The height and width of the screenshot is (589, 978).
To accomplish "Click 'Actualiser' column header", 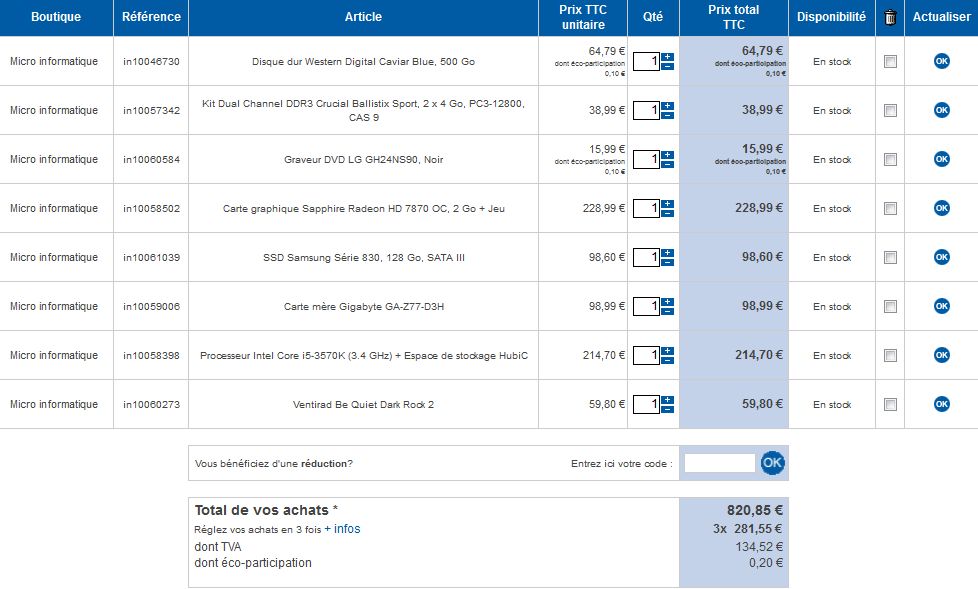I will [941, 17].
